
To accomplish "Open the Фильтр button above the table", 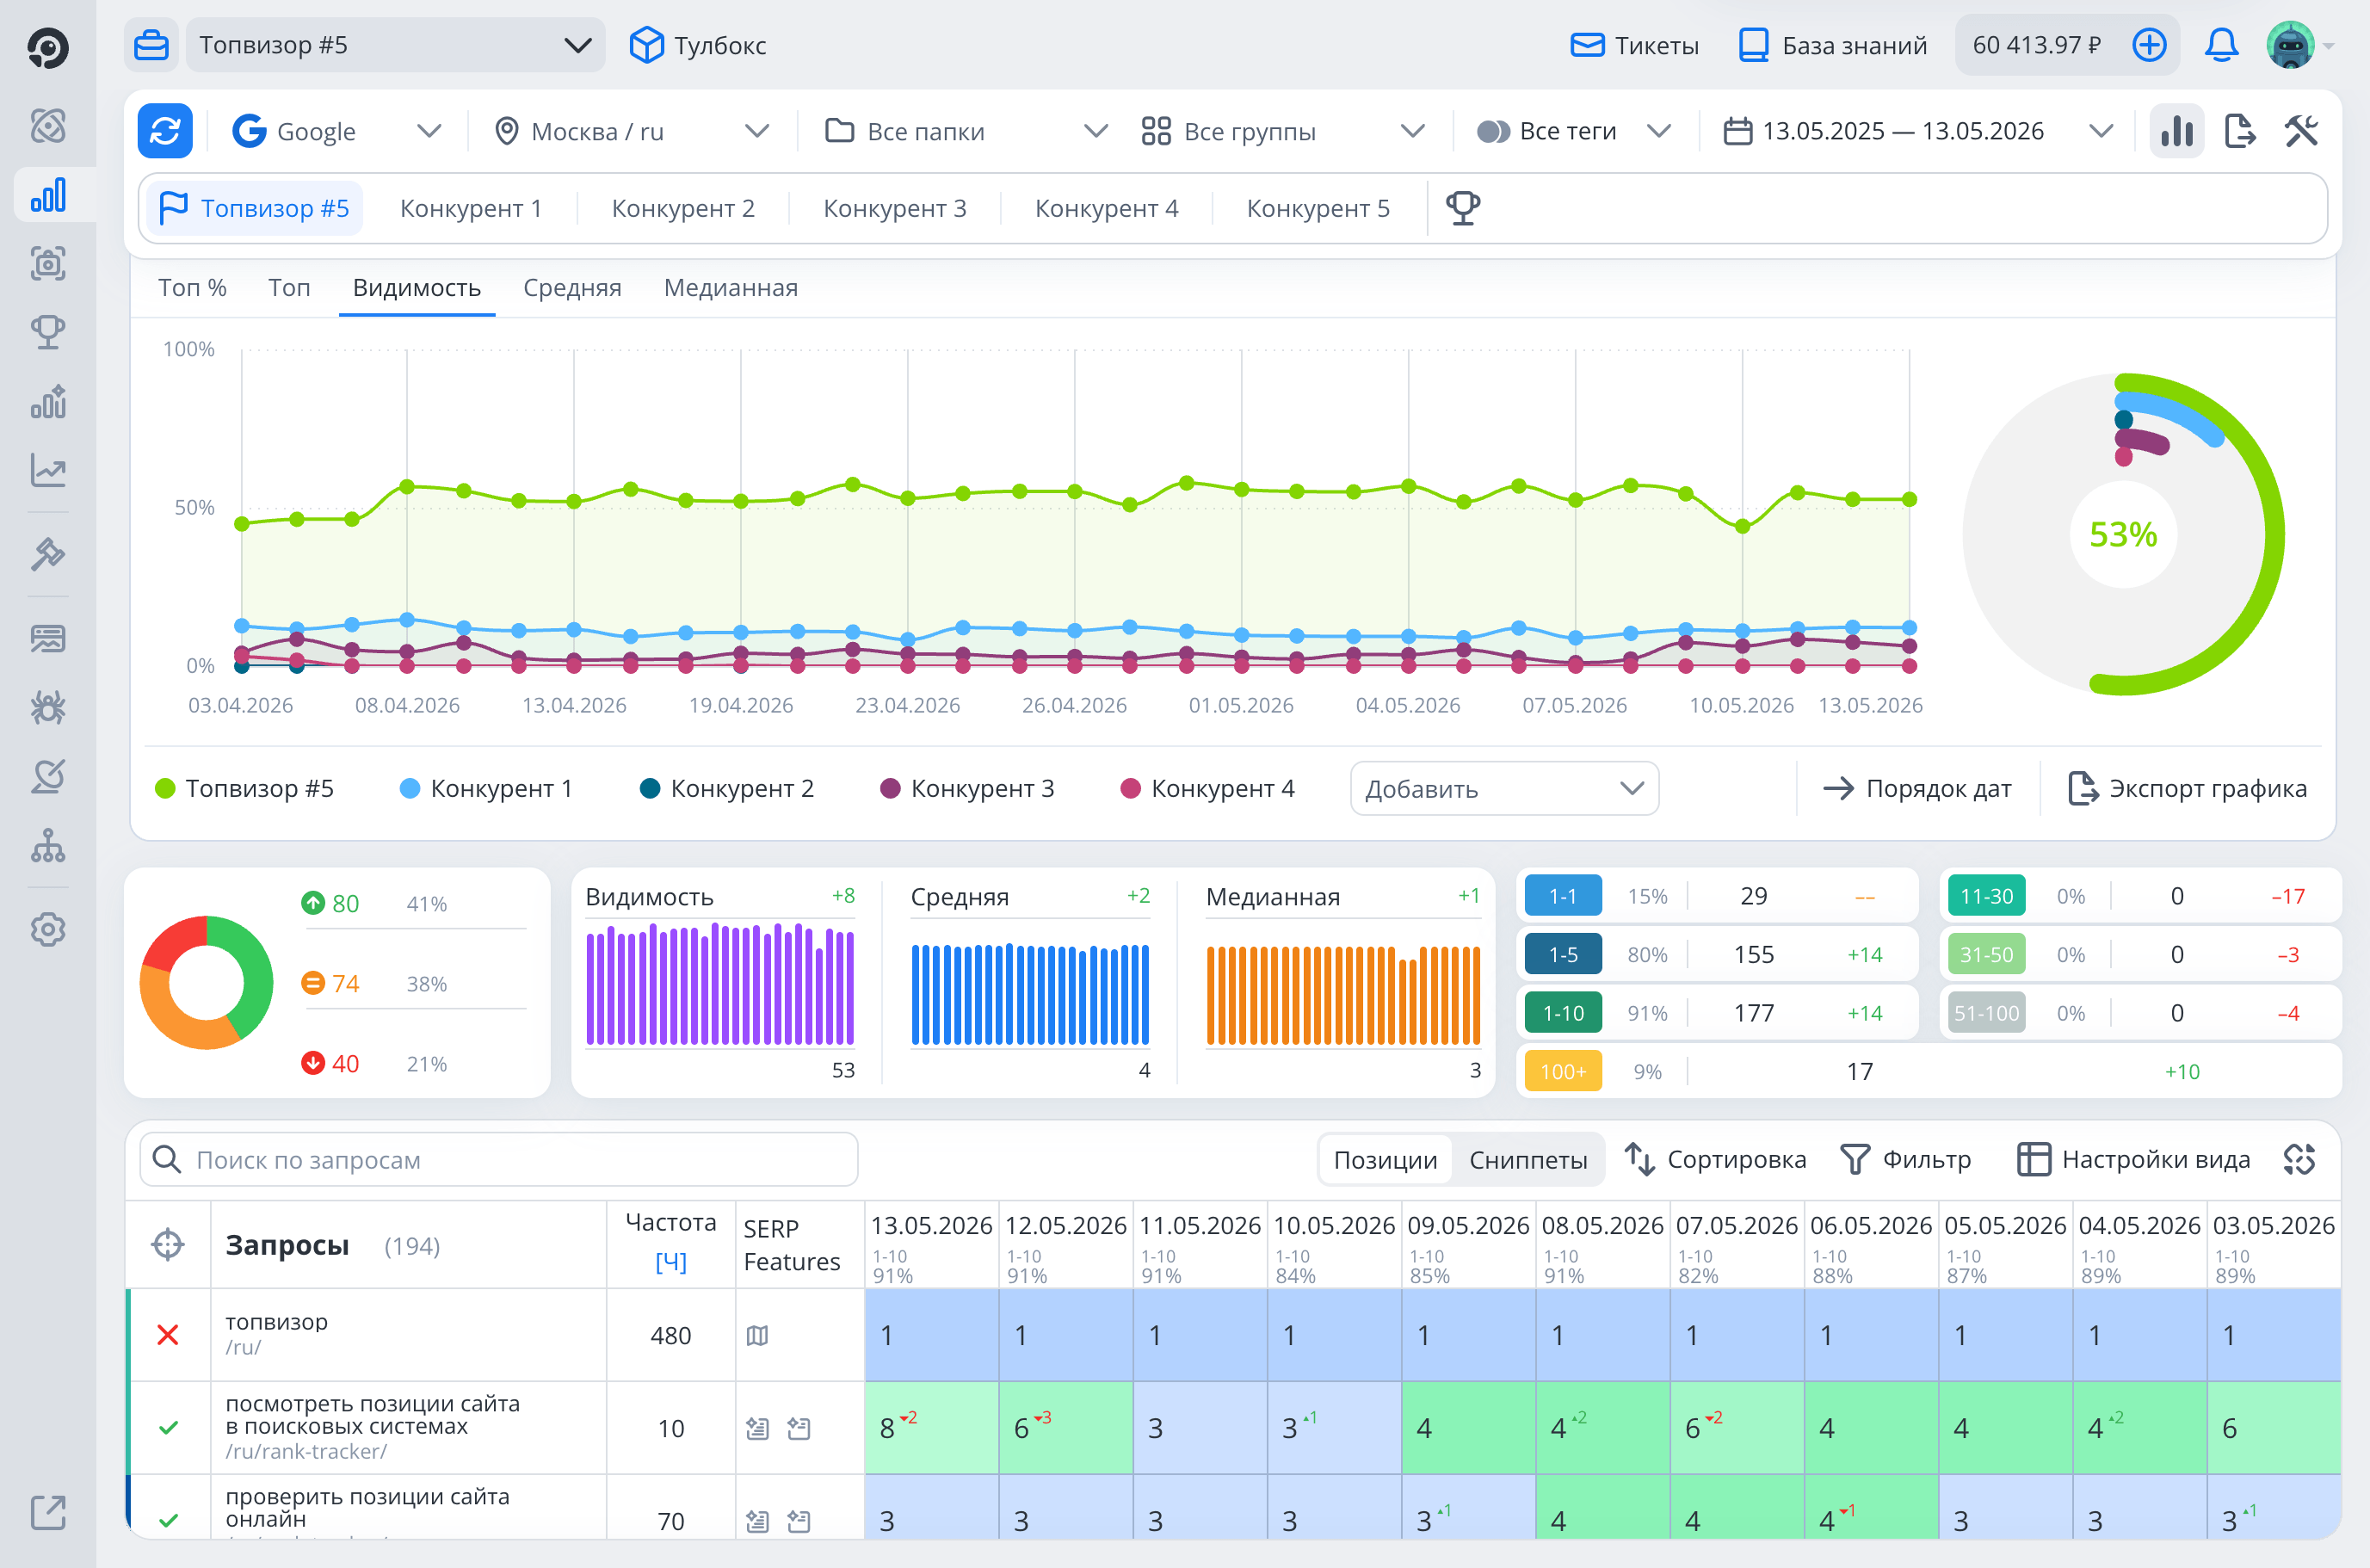I will (1905, 1160).
